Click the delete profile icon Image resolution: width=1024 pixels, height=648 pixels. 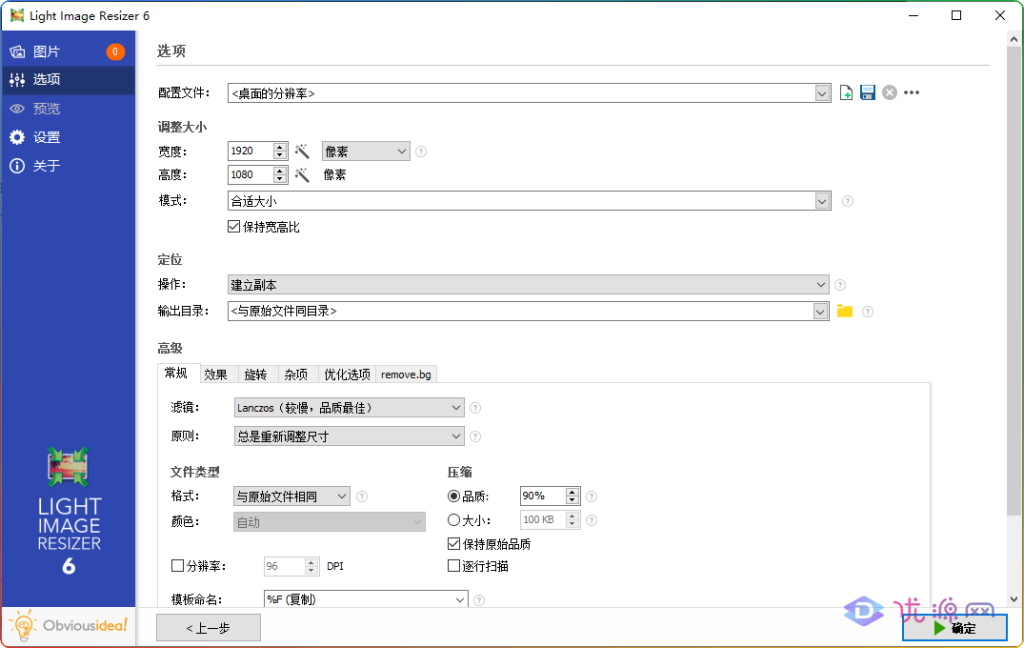point(889,93)
